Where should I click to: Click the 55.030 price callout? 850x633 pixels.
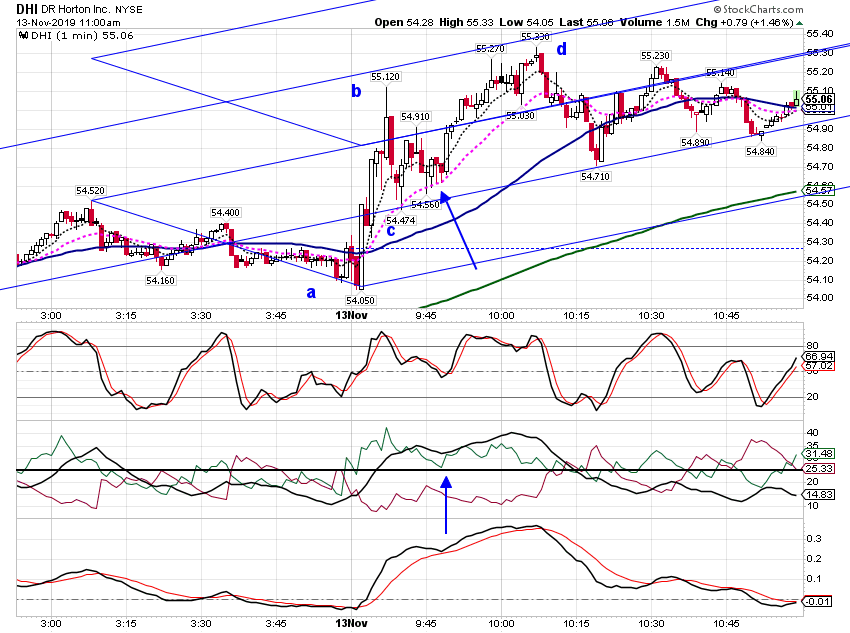520,115
